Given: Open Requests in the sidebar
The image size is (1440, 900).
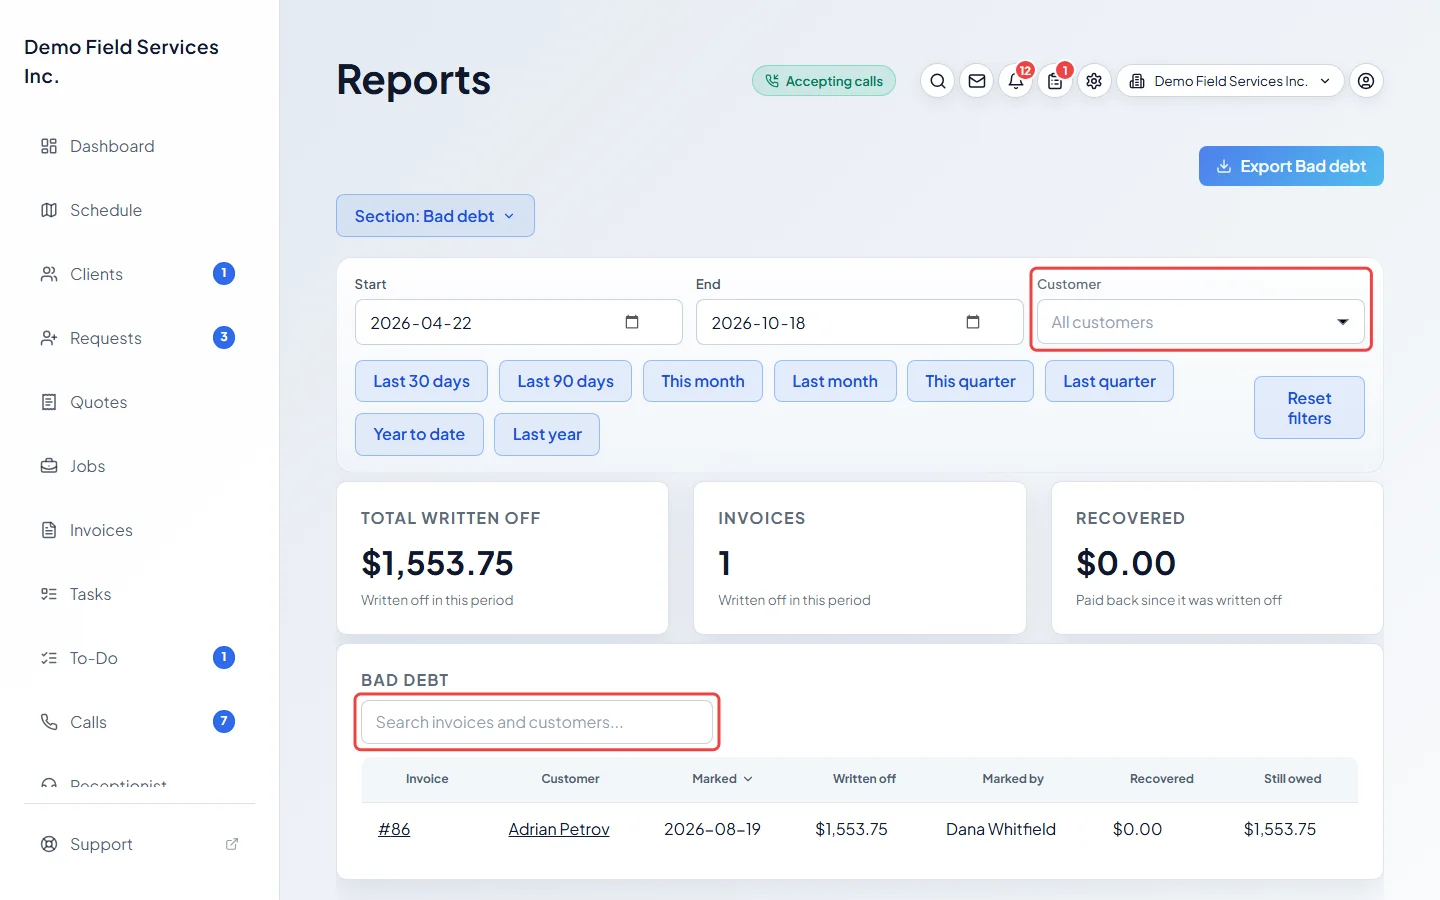Looking at the screenshot, I should [138, 338].
